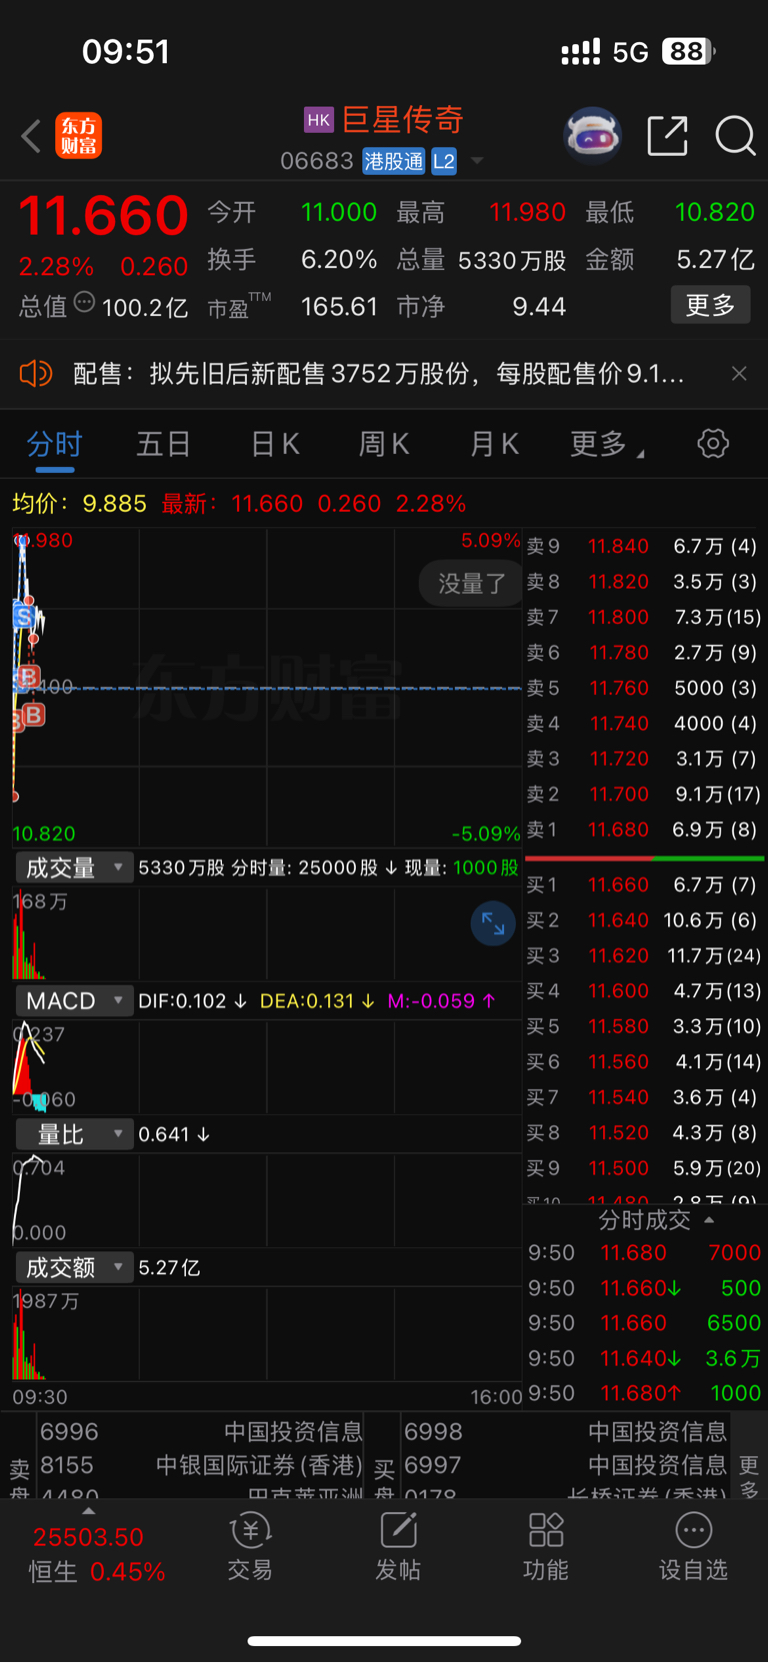The image size is (768, 1663).
Task: Tap the HK market badge
Action: [319, 120]
